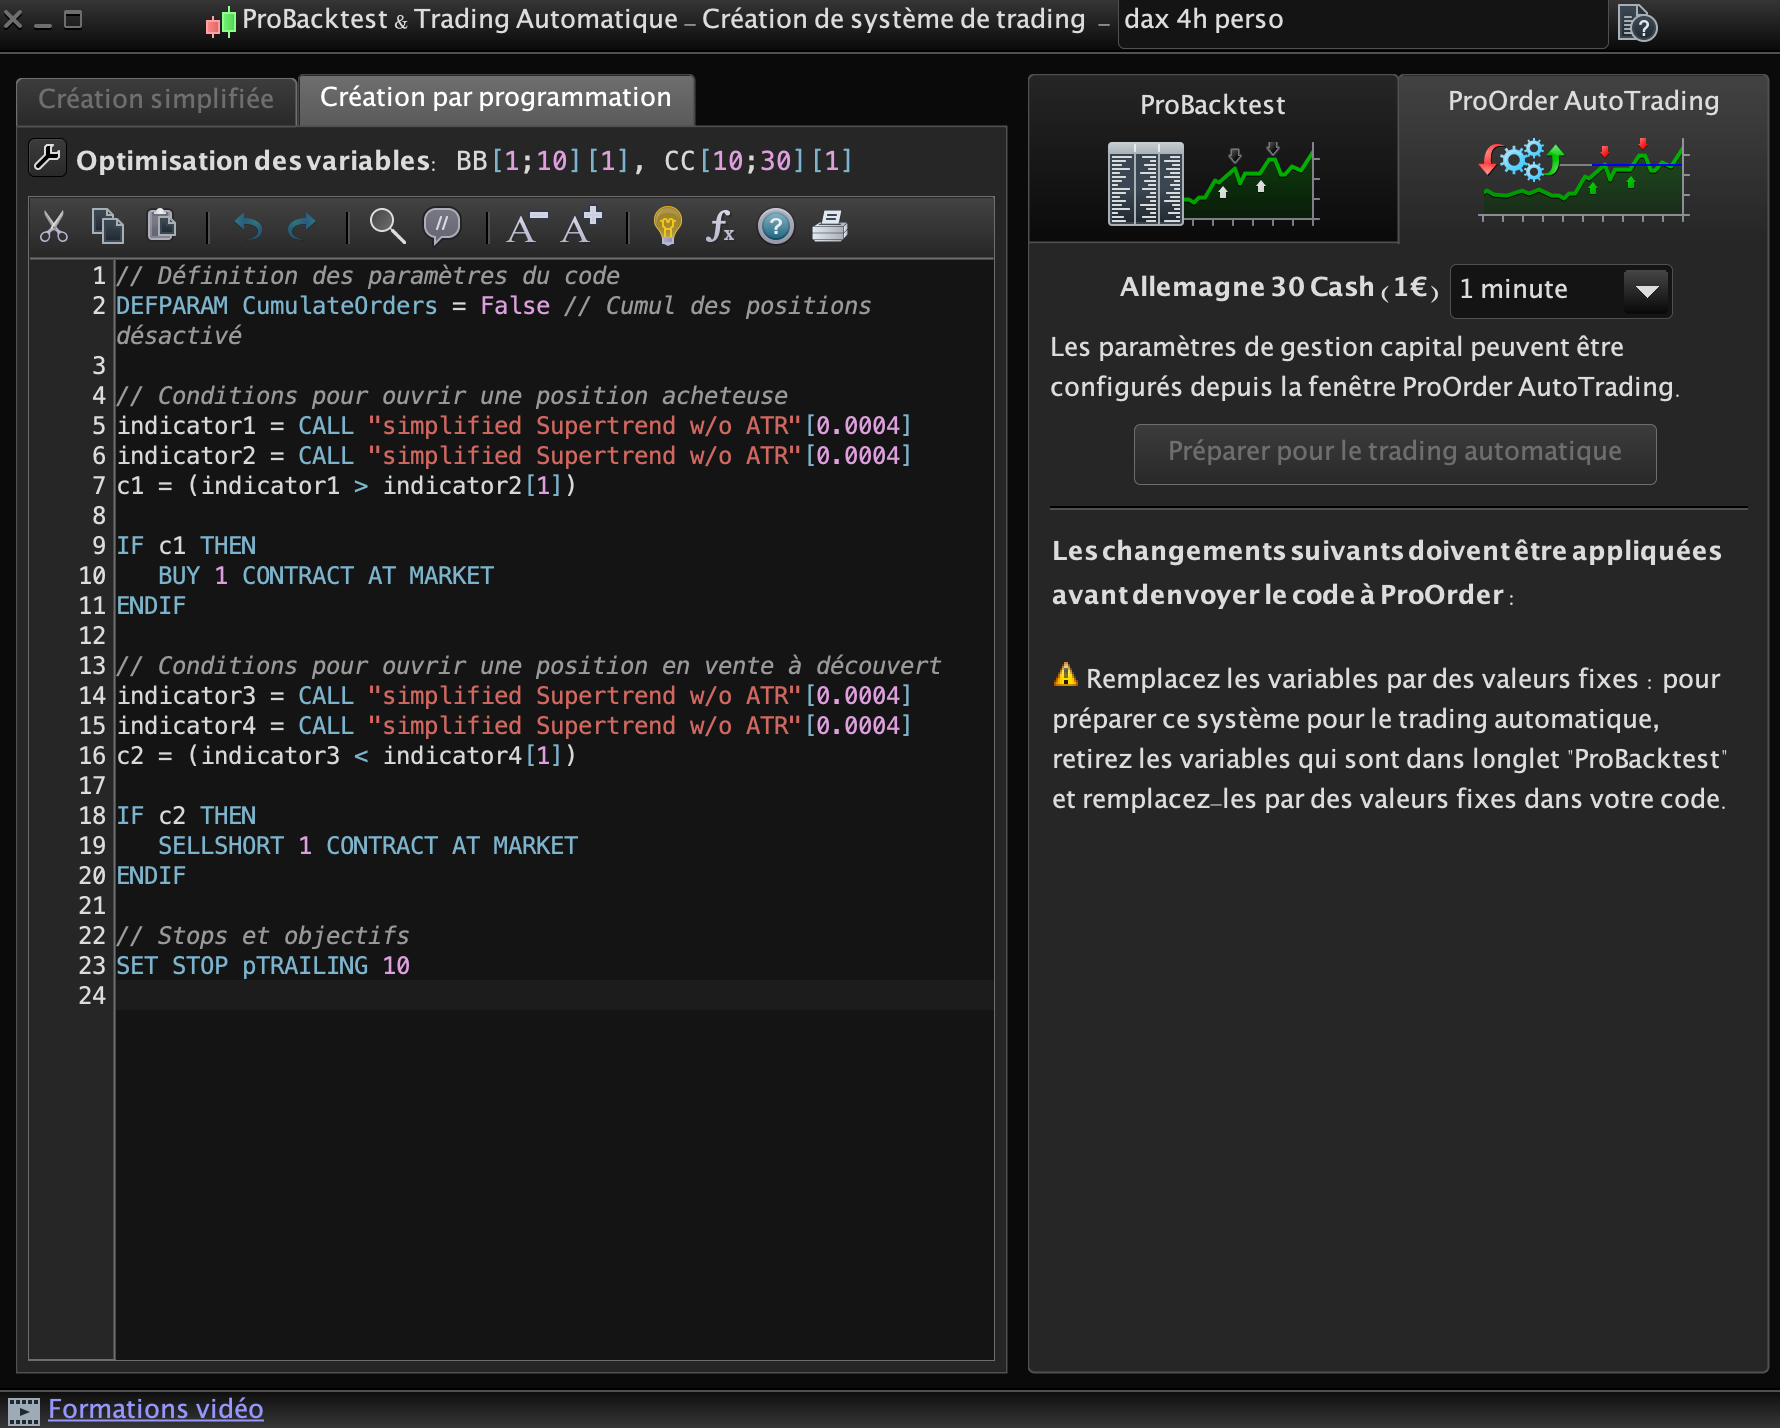Undo the last code edit
Screen dimensions: 1780x1428
pyautogui.click(x=248, y=227)
